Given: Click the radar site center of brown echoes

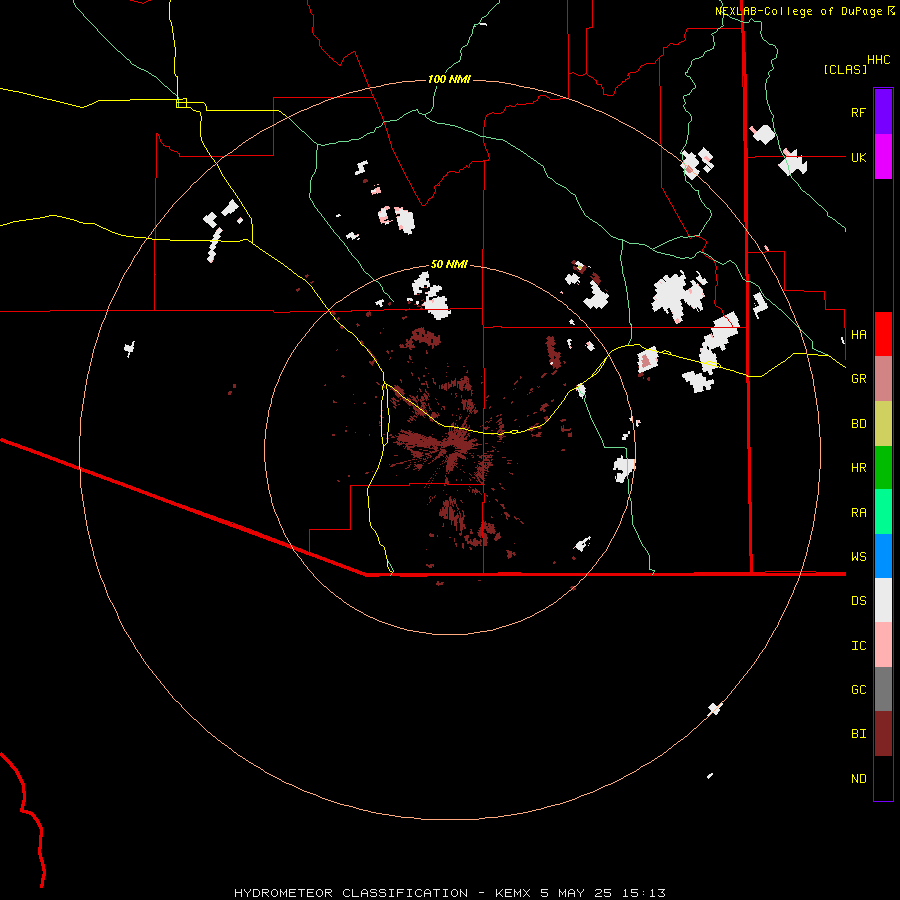Looking at the screenshot, I should coord(450,449).
